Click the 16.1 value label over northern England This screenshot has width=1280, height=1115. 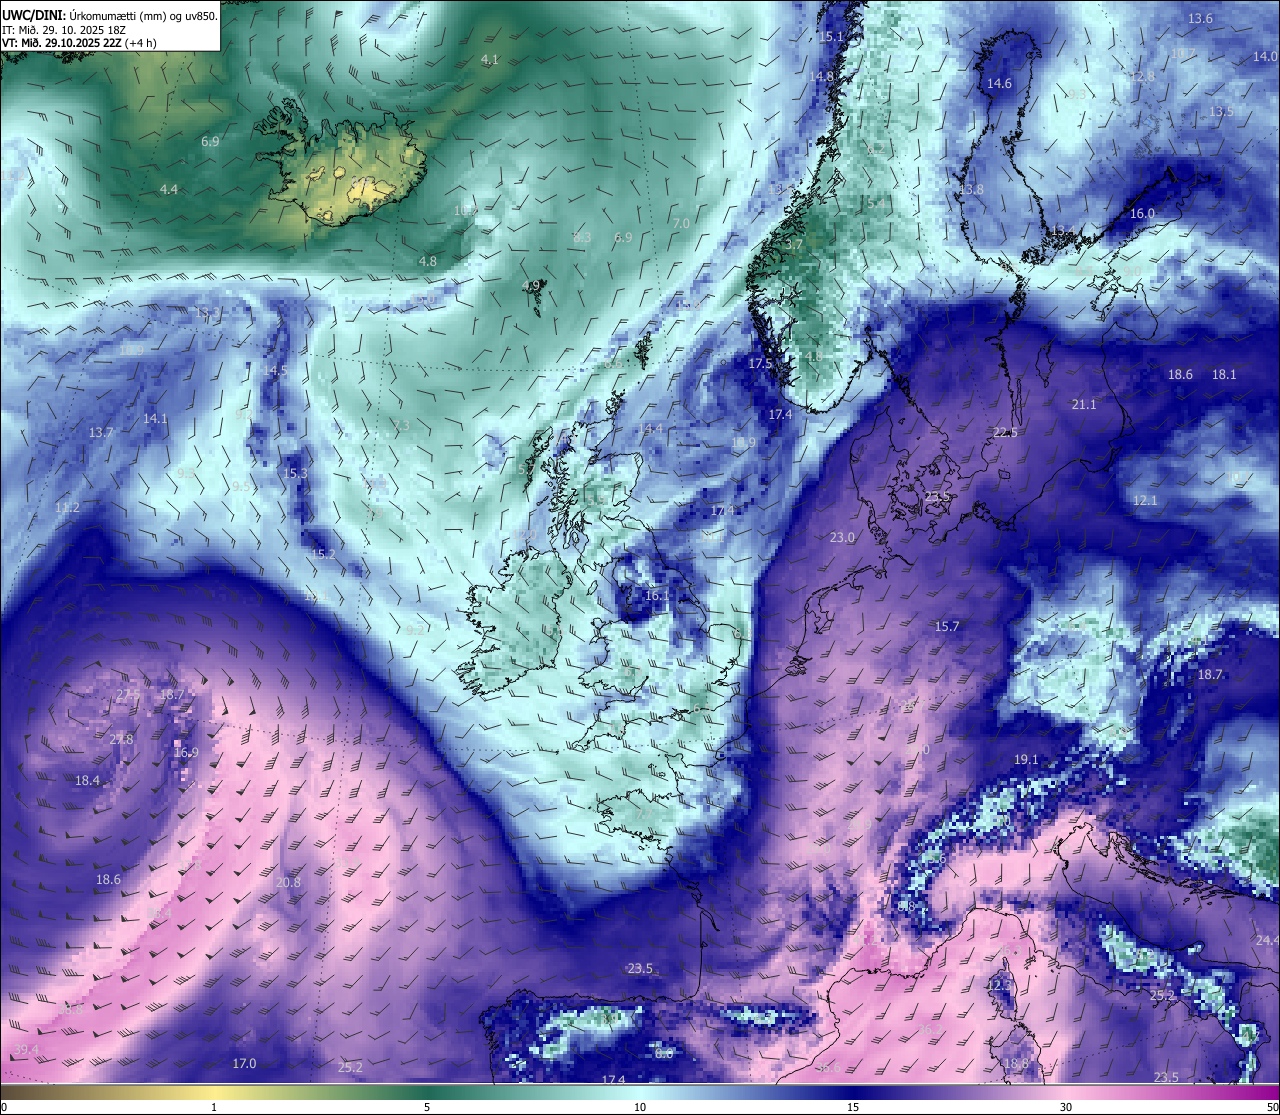point(657,595)
